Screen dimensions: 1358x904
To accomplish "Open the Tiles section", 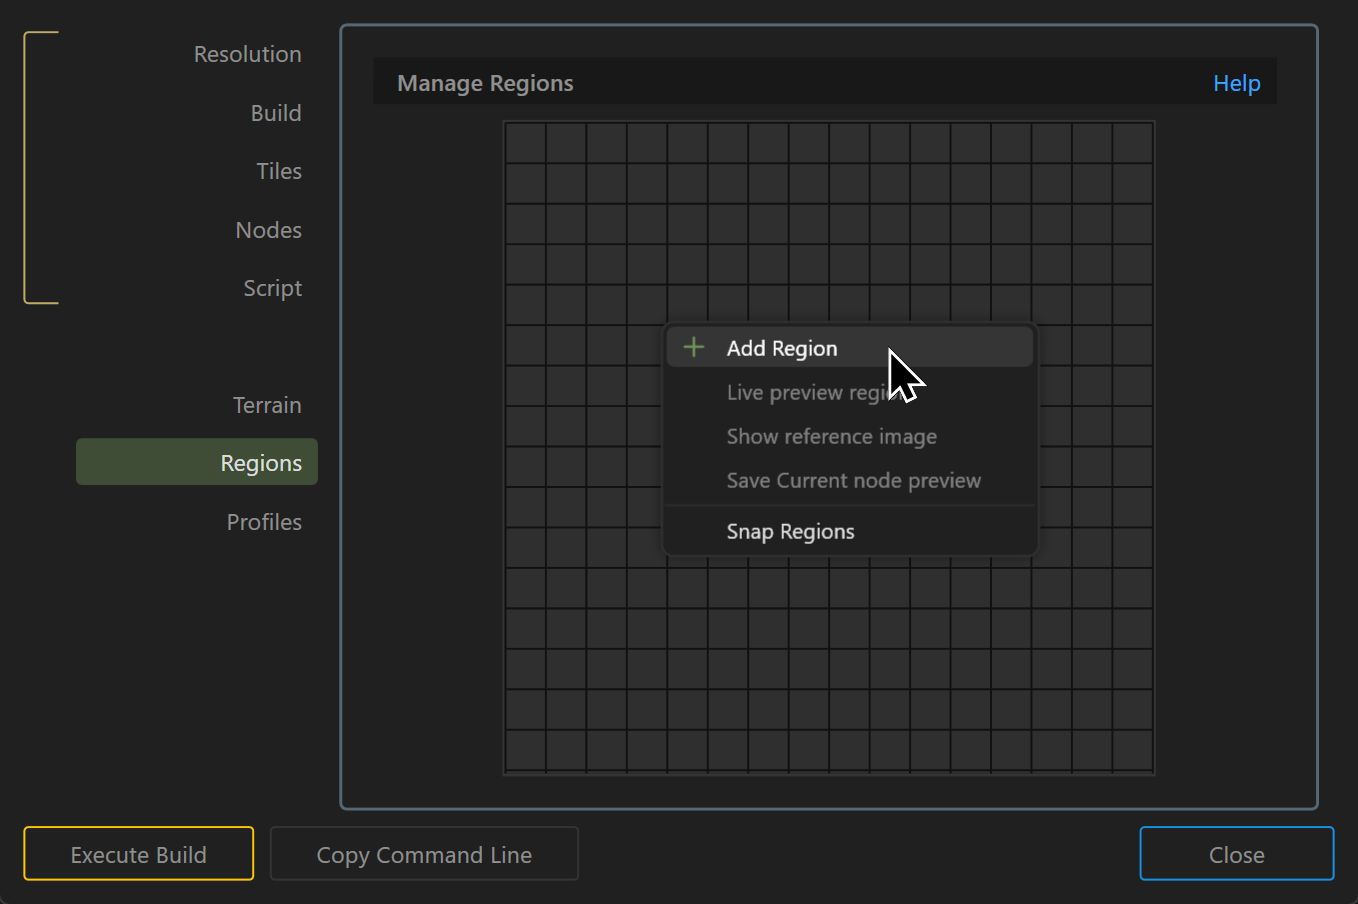I will coord(278,171).
